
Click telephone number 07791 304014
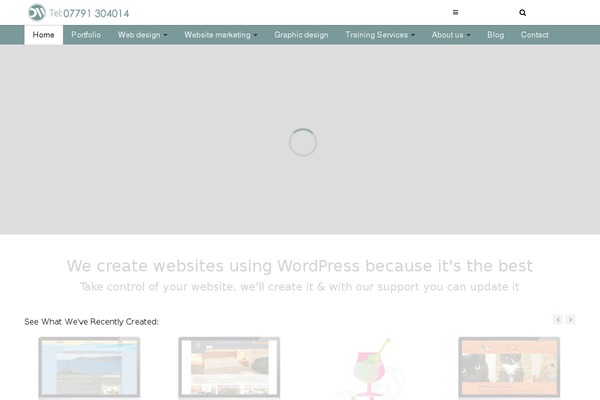pyautogui.click(x=96, y=13)
